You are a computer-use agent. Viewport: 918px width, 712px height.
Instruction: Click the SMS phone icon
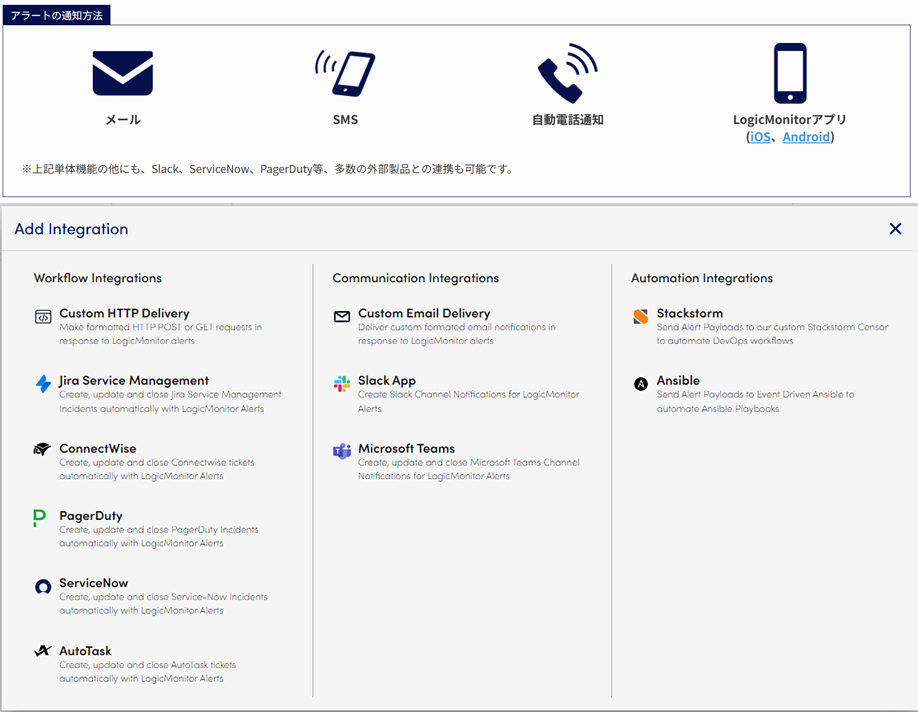(x=345, y=74)
